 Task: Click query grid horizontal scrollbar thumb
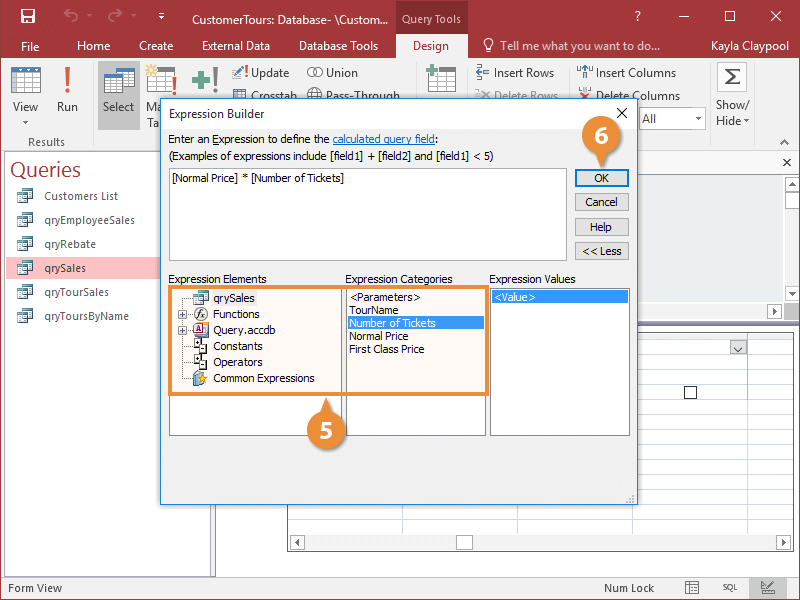click(x=464, y=542)
